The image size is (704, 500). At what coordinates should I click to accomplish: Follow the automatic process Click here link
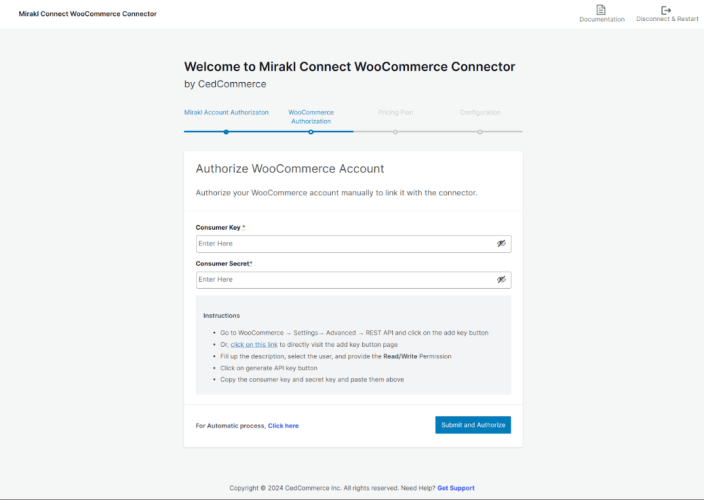point(283,426)
